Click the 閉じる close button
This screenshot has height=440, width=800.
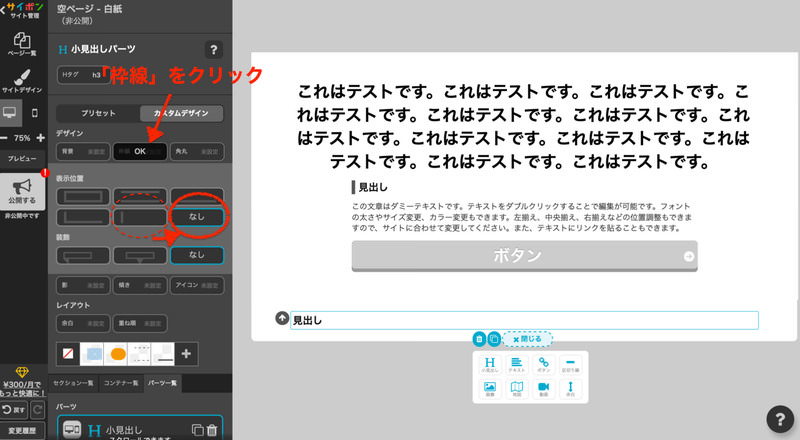click(x=528, y=339)
